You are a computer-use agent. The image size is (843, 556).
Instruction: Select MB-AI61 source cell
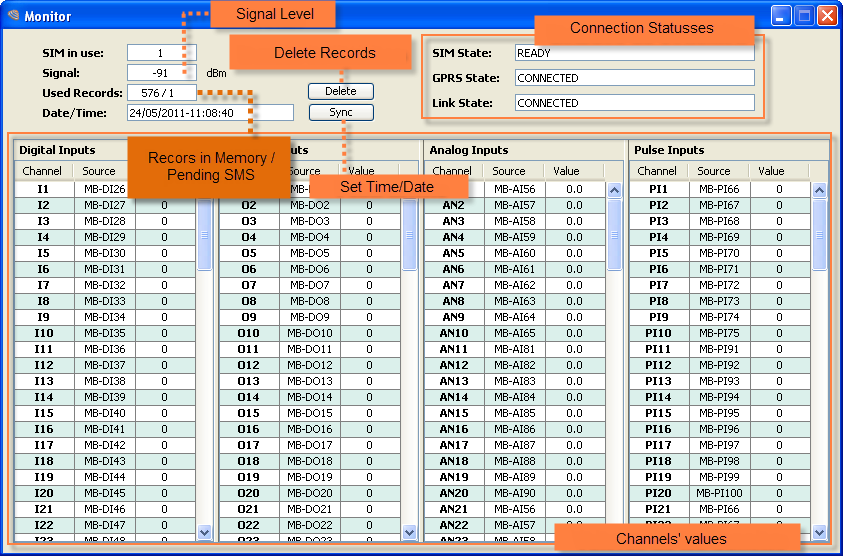[x=515, y=269]
